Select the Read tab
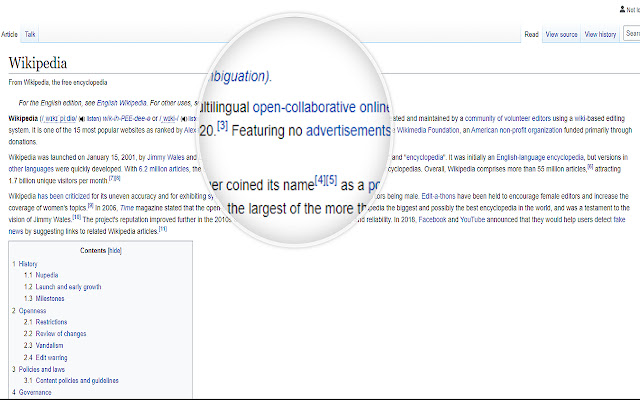This screenshot has width=640, height=400. click(531, 34)
